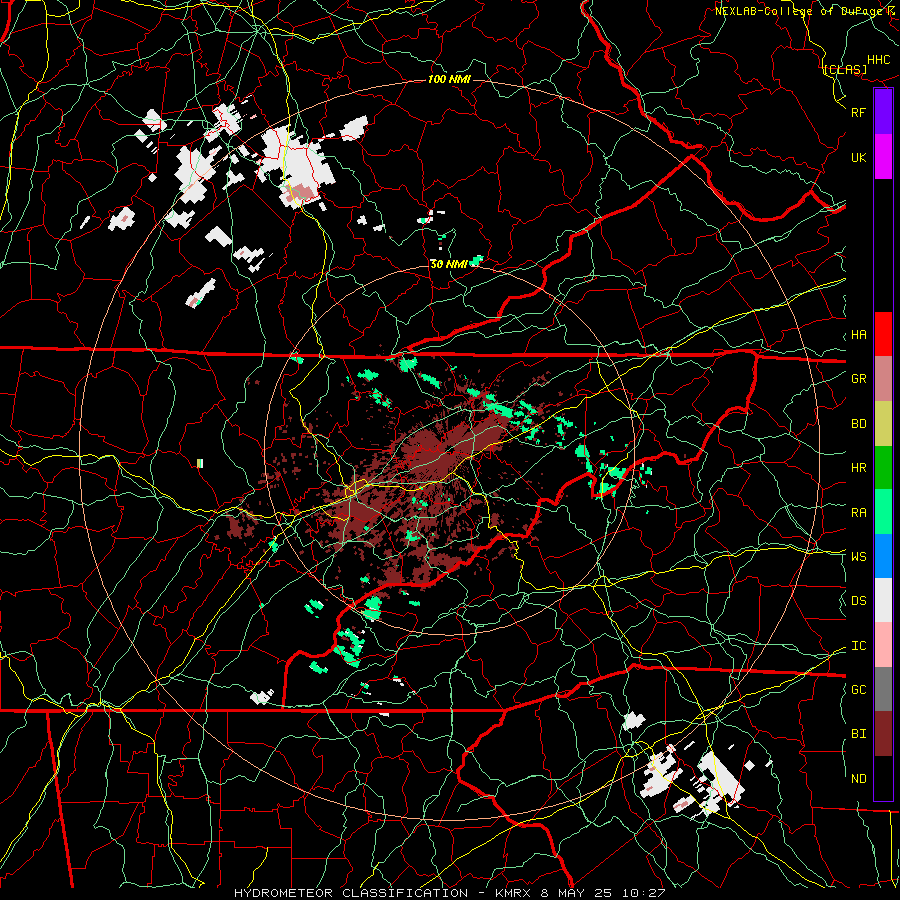Image resolution: width=900 pixels, height=900 pixels.
Task: Click the '50 NMI' range ring label
Action: 448,265
